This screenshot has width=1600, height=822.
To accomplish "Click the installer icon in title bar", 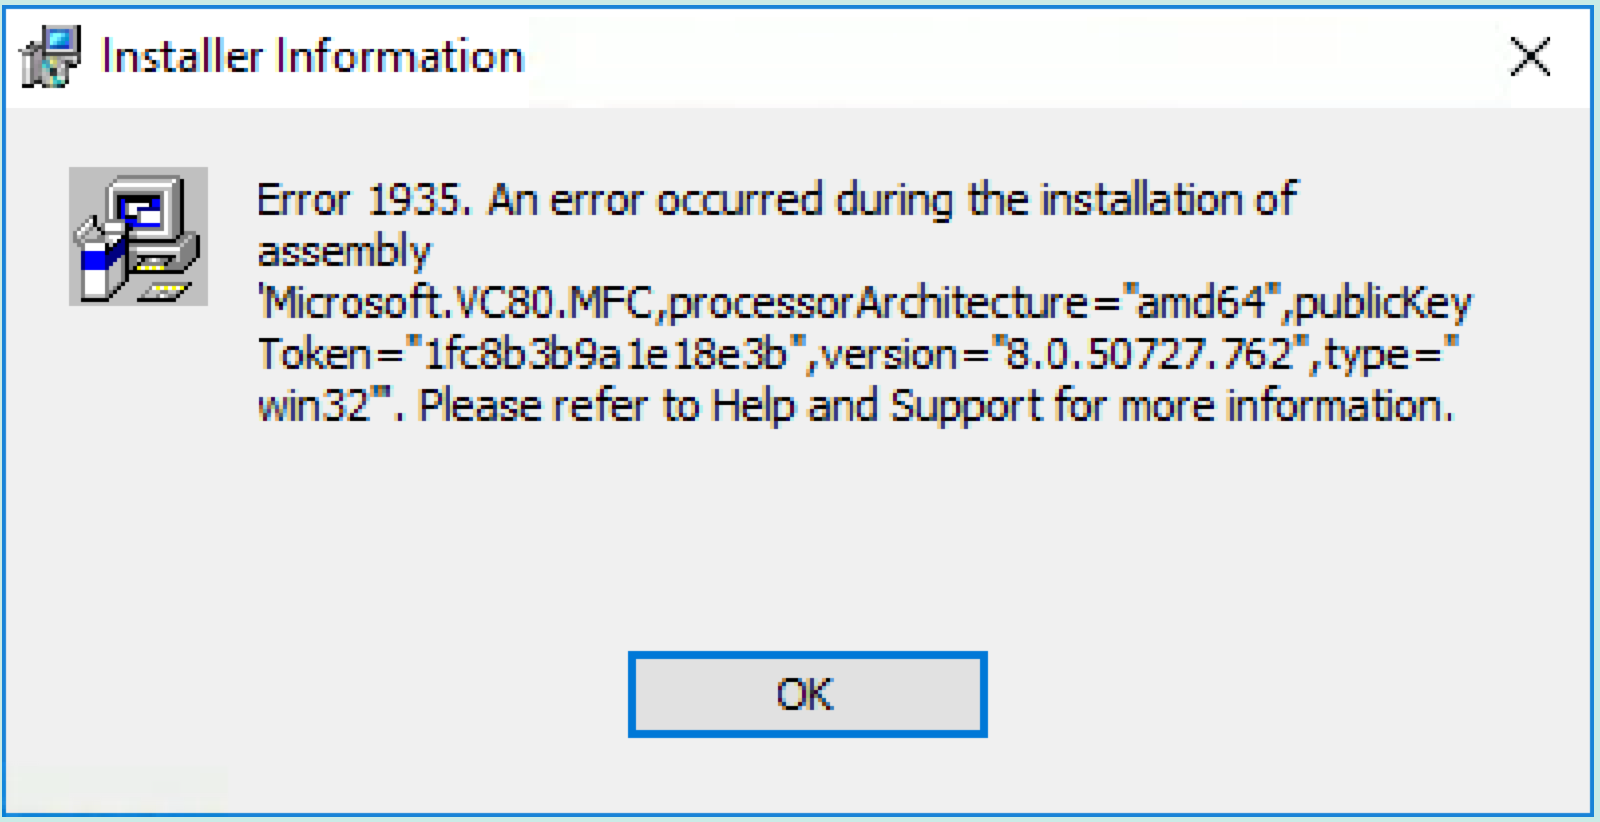I will click(49, 56).
